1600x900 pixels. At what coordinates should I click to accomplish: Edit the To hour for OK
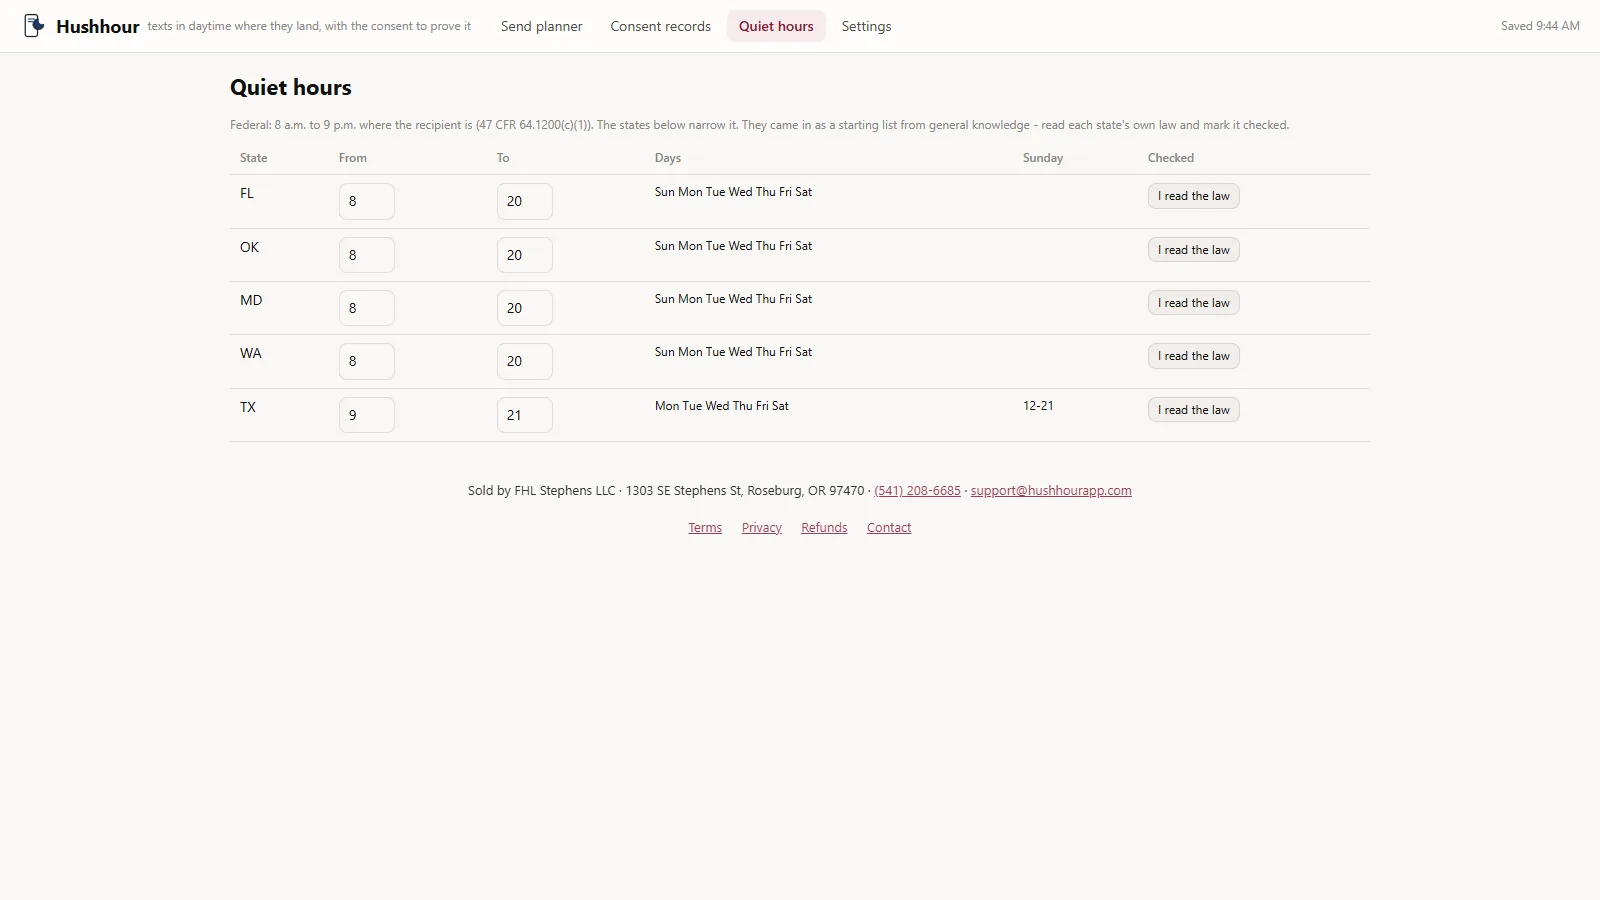525,255
